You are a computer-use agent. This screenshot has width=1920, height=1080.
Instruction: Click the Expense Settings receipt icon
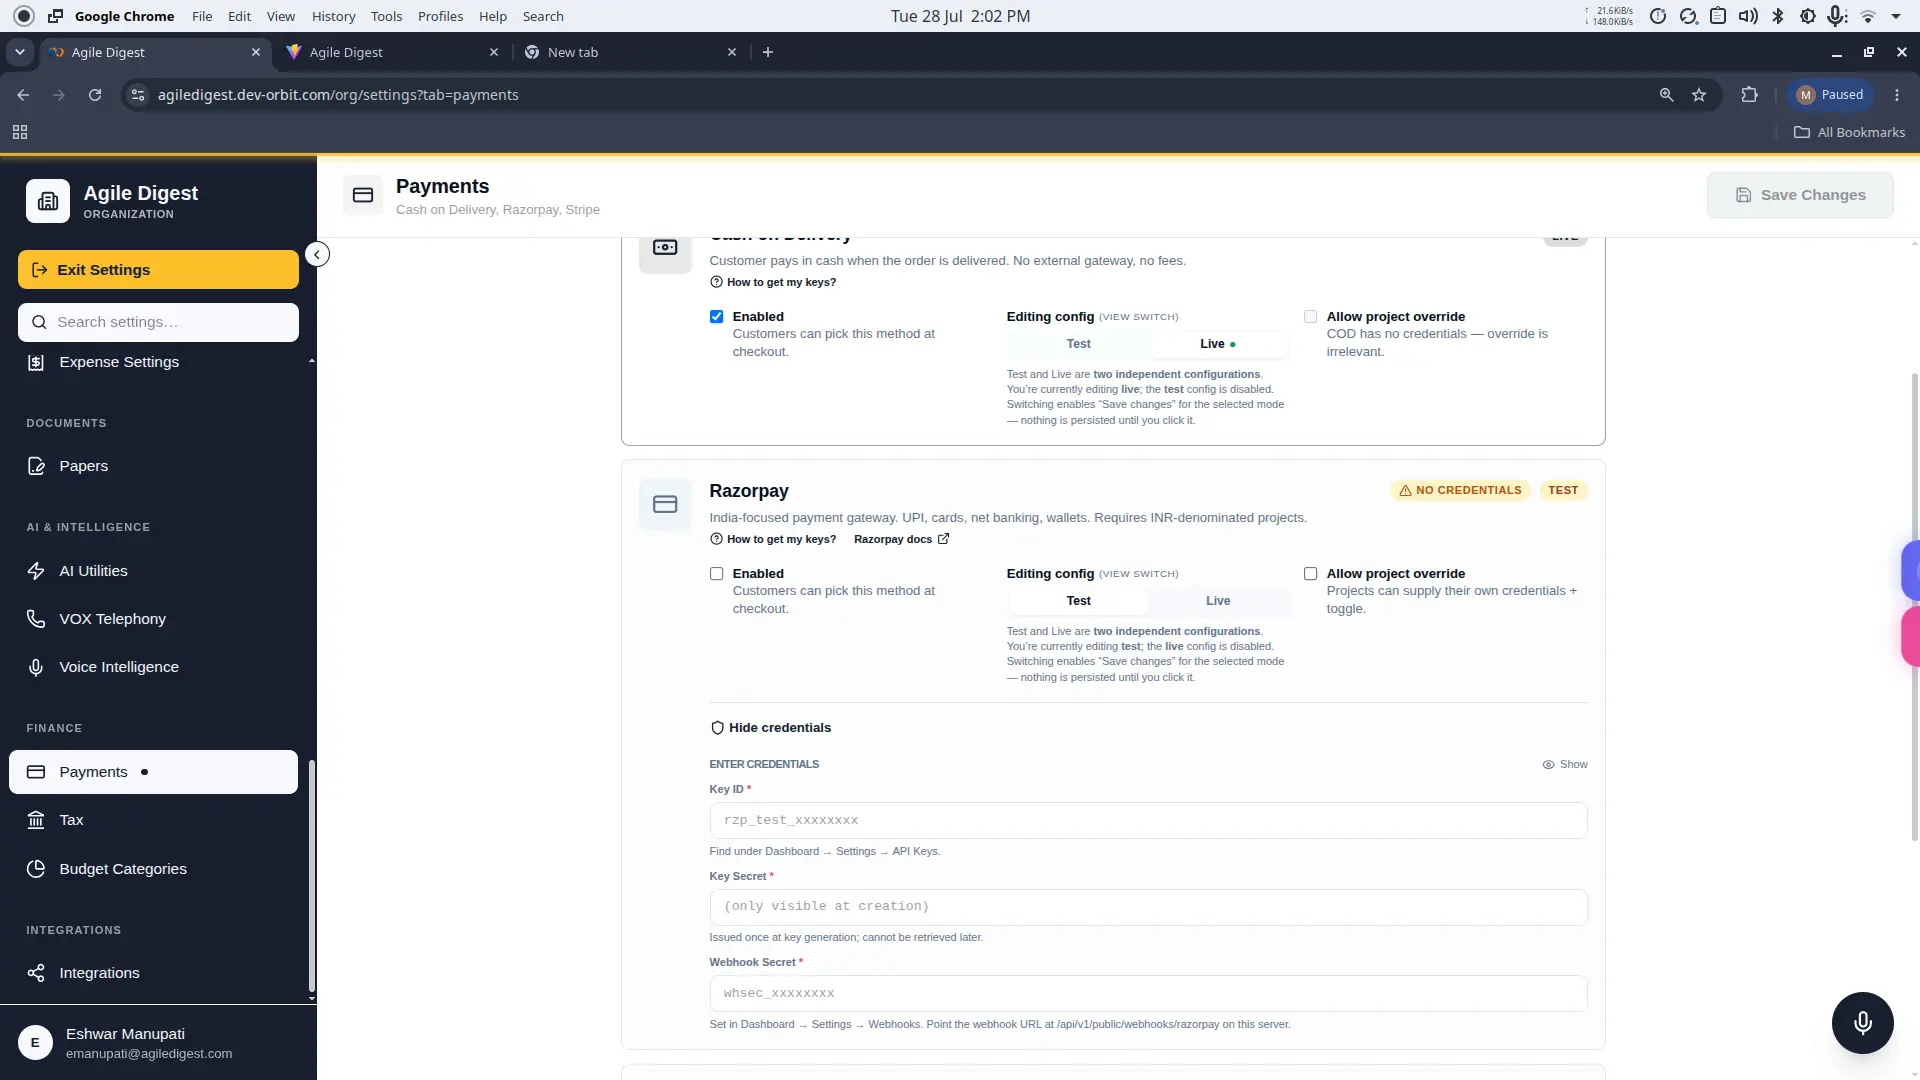click(x=36, y=362)
